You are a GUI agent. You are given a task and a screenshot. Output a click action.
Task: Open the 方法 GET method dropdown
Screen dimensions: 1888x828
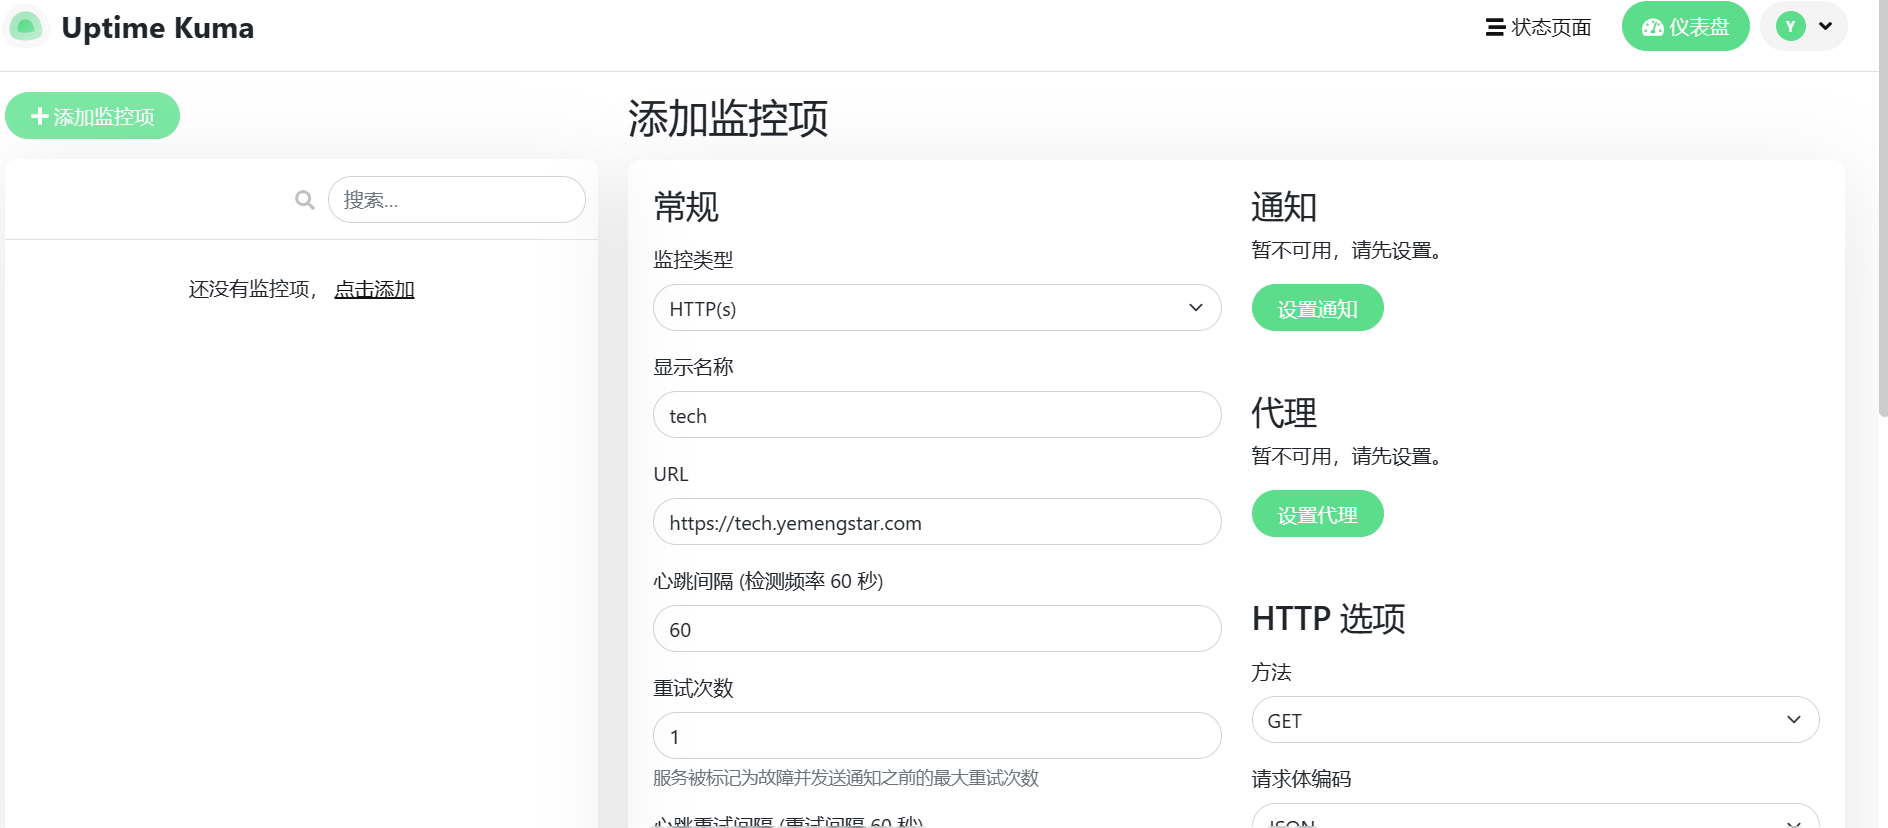pos(1534,720)
